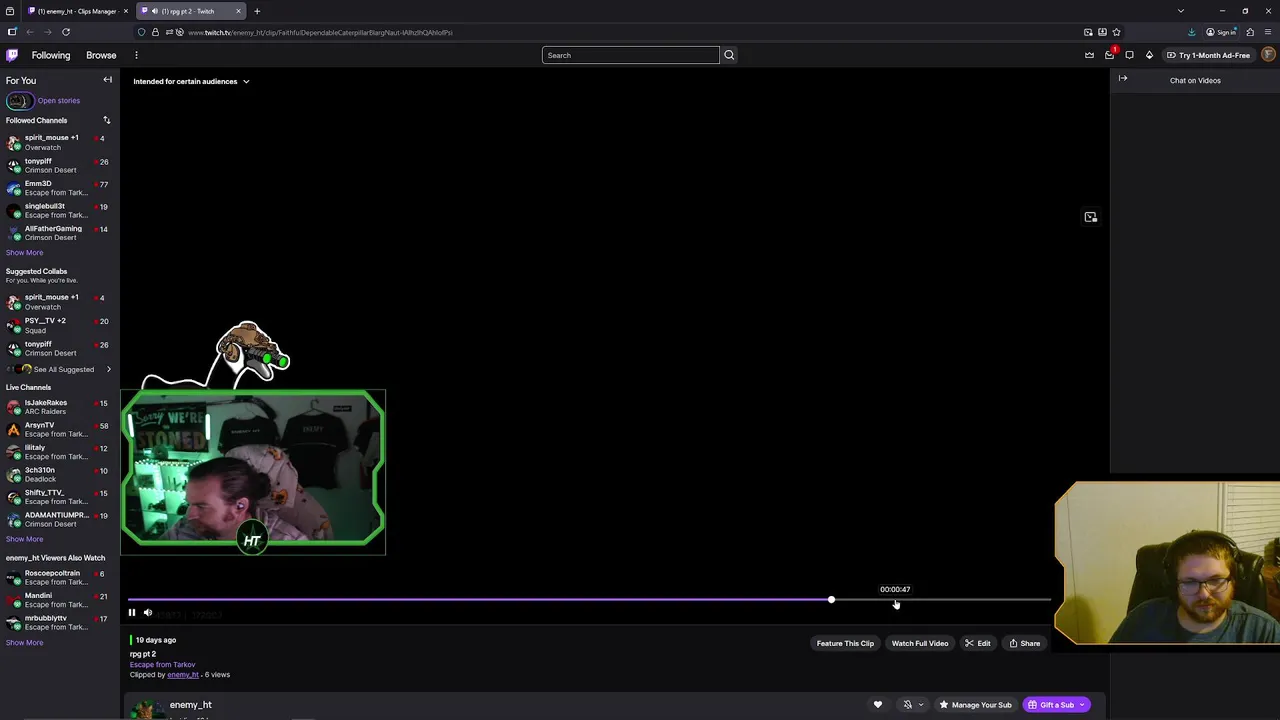The width and height of the screenshot is (1280, 720).
Task: Open mrbubbitytv channel
Action: coord(60,622)
